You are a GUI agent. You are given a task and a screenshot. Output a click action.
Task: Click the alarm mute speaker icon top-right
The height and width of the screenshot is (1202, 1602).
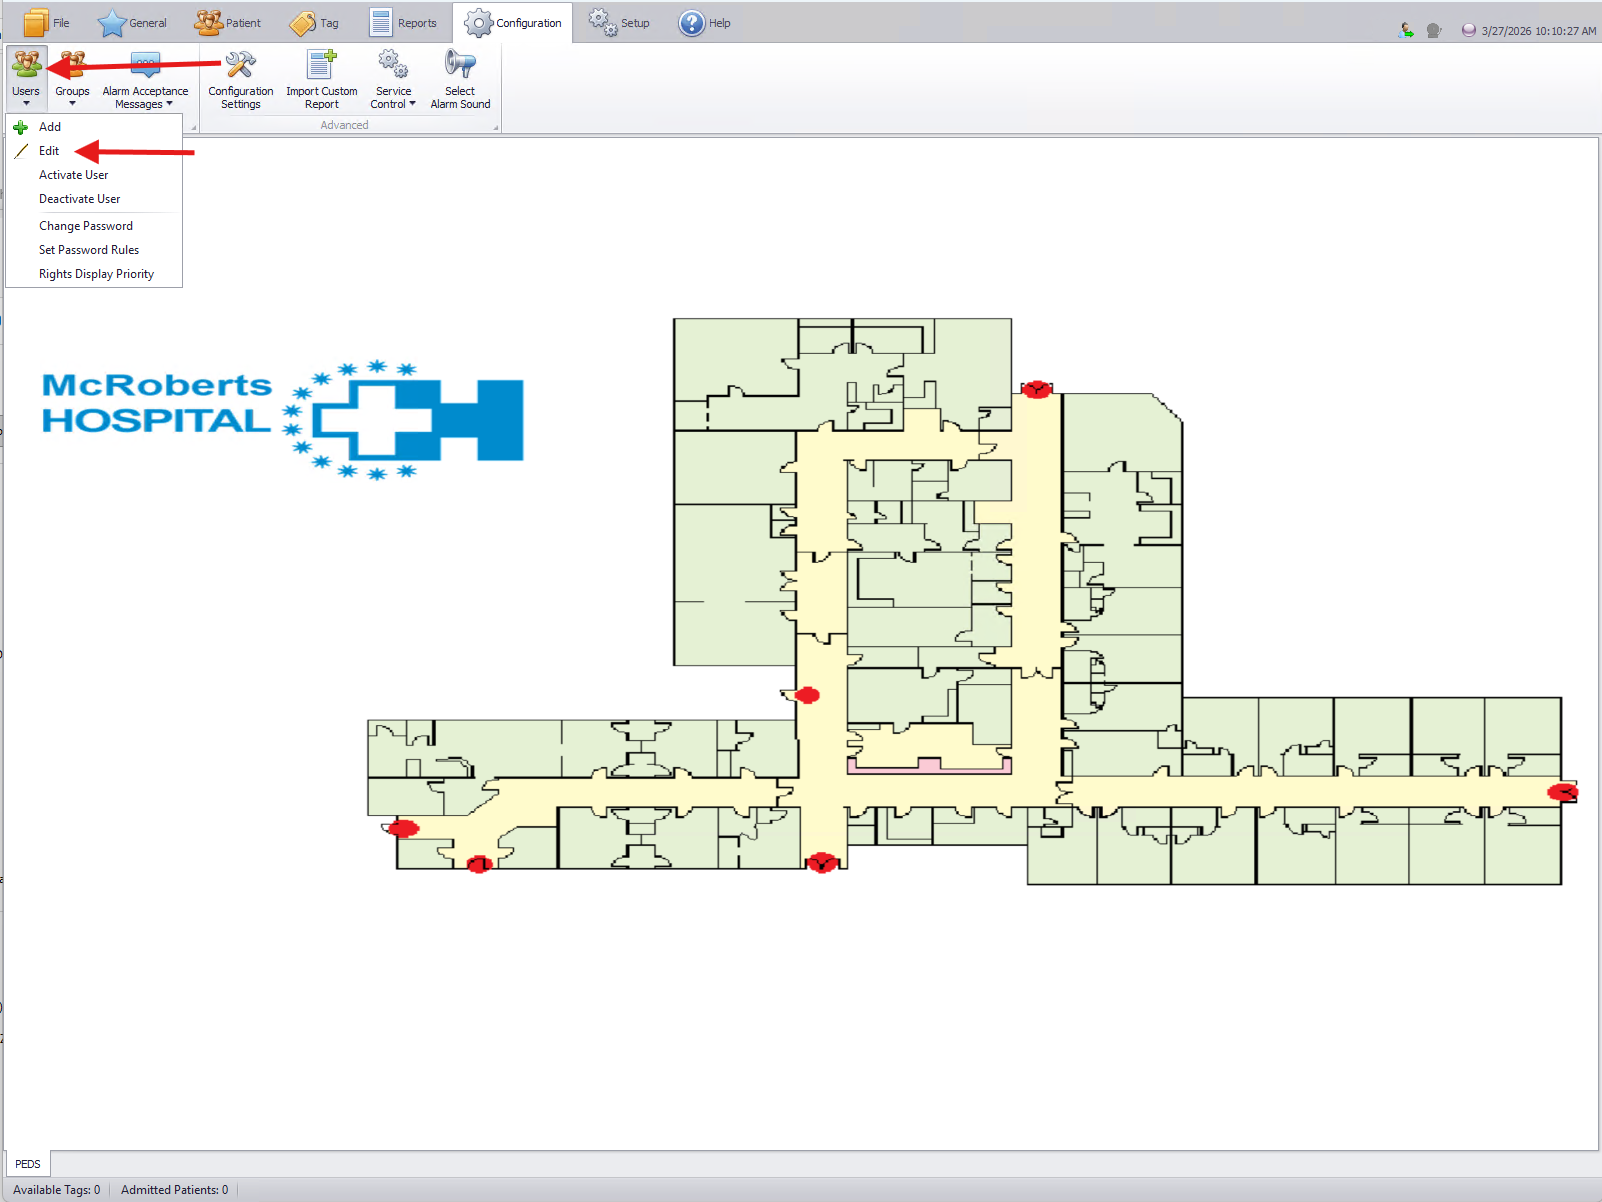pos(1434,31)
